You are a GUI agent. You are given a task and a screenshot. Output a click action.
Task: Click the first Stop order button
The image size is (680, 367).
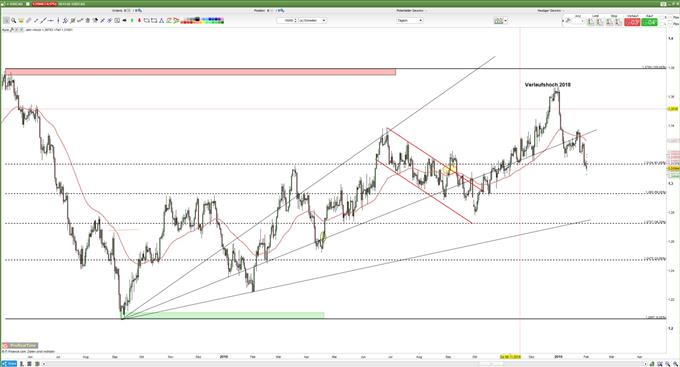[x=609, y=22]
